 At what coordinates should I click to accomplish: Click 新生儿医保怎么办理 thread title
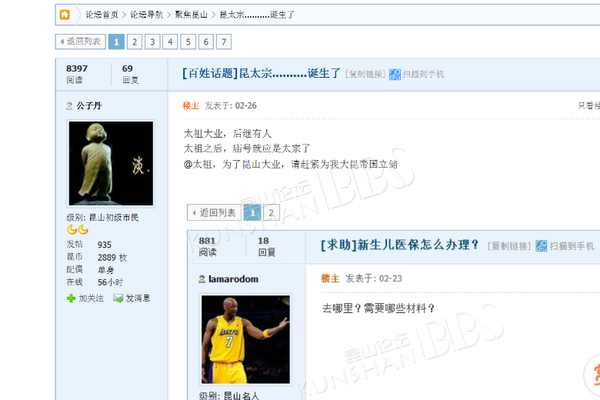pos(418,245)
